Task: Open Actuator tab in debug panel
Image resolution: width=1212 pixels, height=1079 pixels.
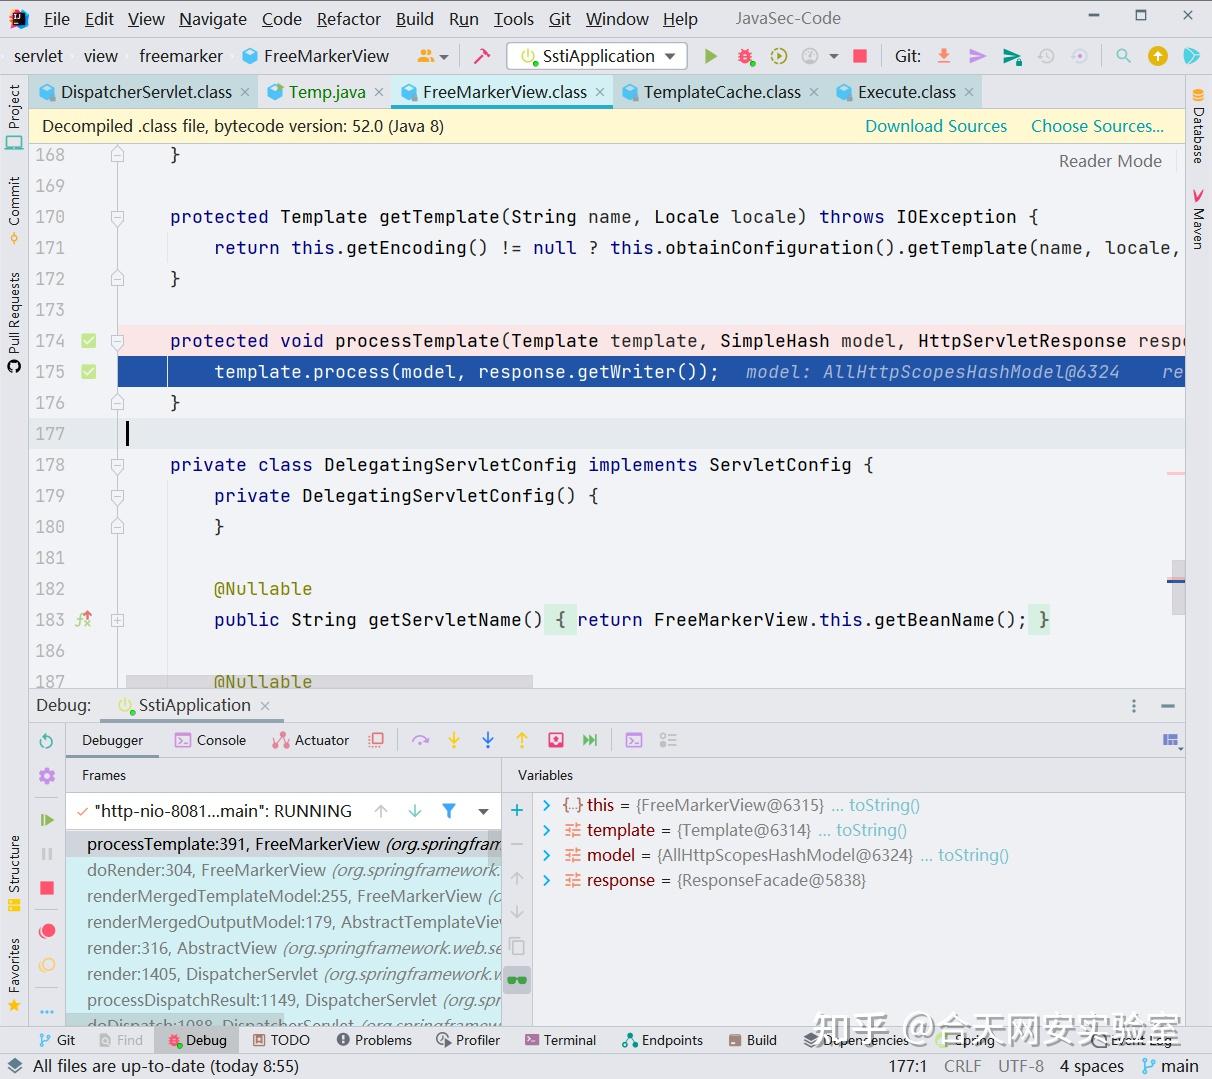Action: click(x=310, y=740)
